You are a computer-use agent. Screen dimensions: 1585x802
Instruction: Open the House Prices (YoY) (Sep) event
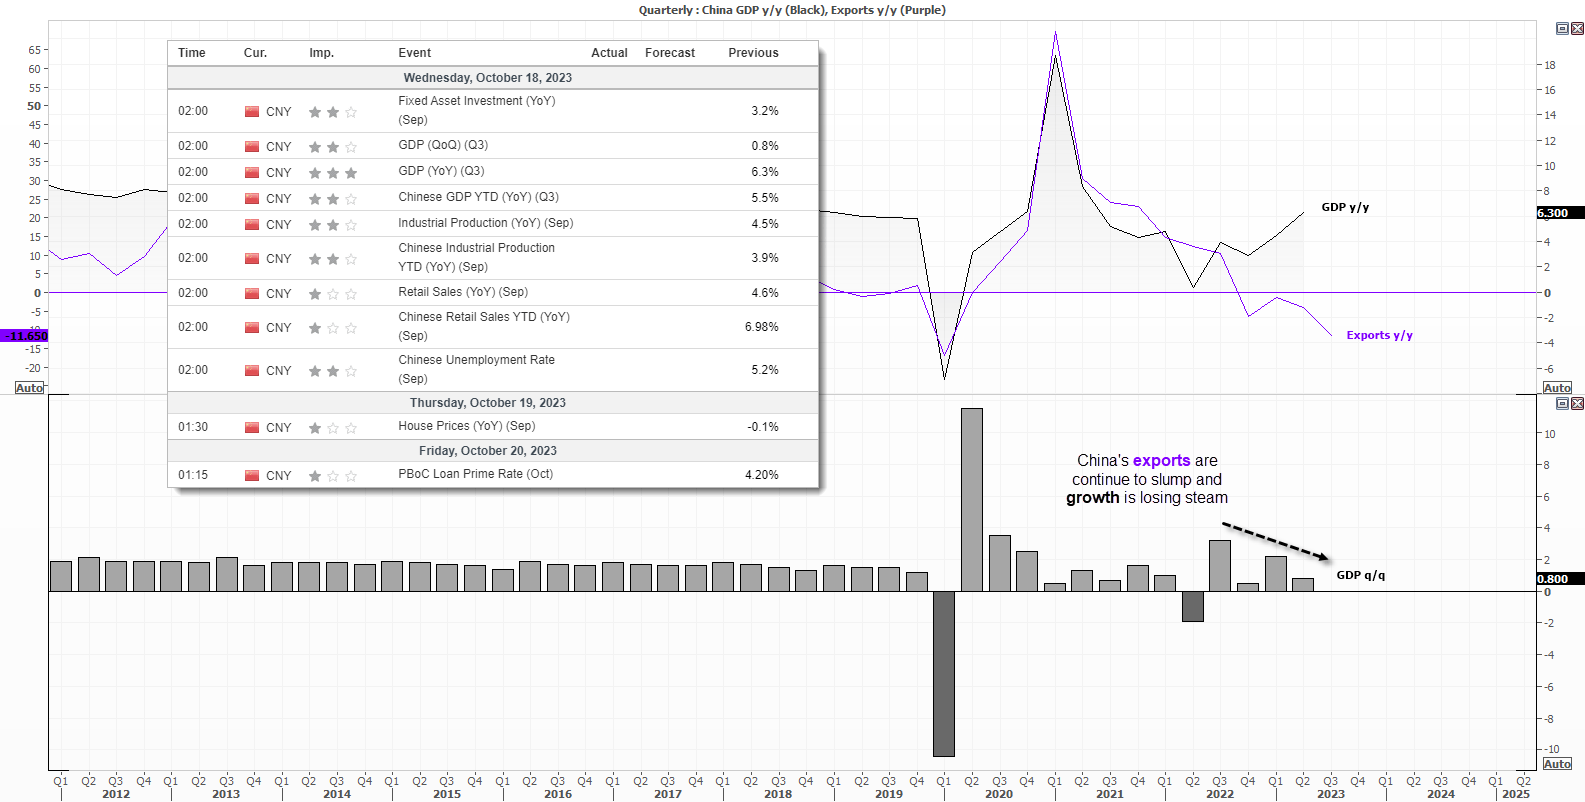[x=466, y=426]
